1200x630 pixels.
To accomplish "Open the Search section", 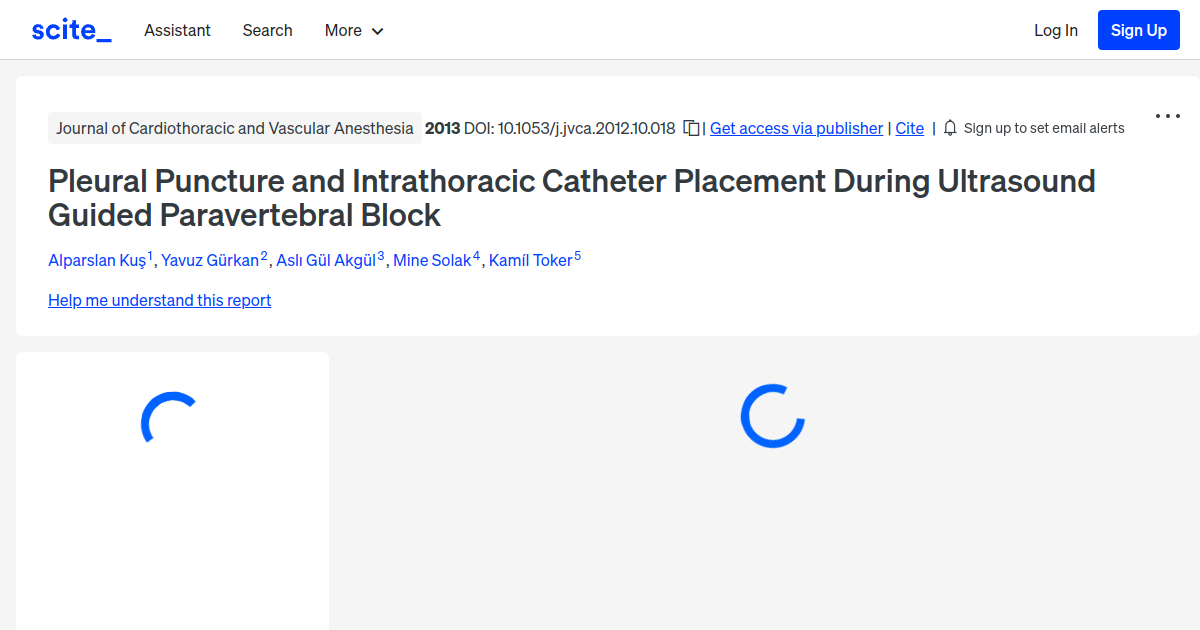I will (x=267, y=30).
